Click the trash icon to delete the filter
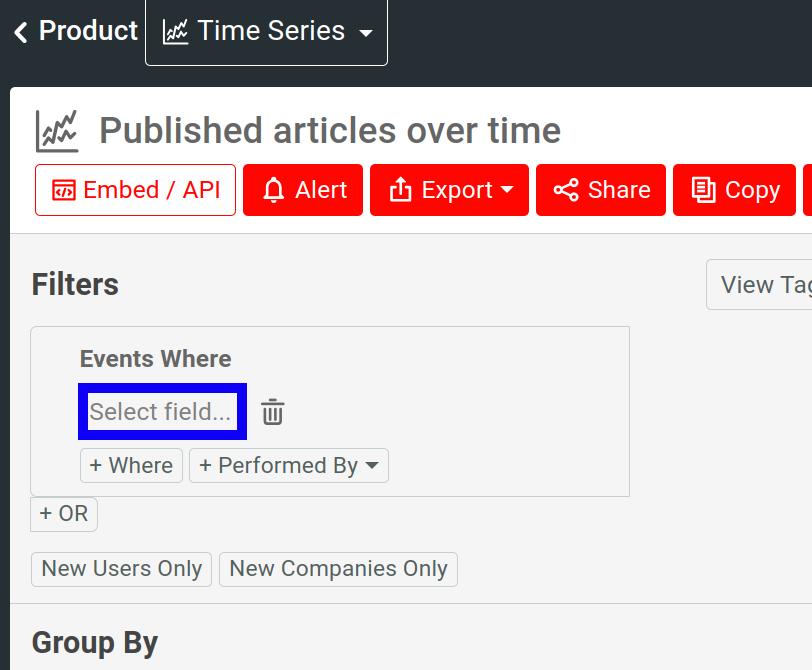The height and width of the screenshot is (670, 812). tap(272, 411)
